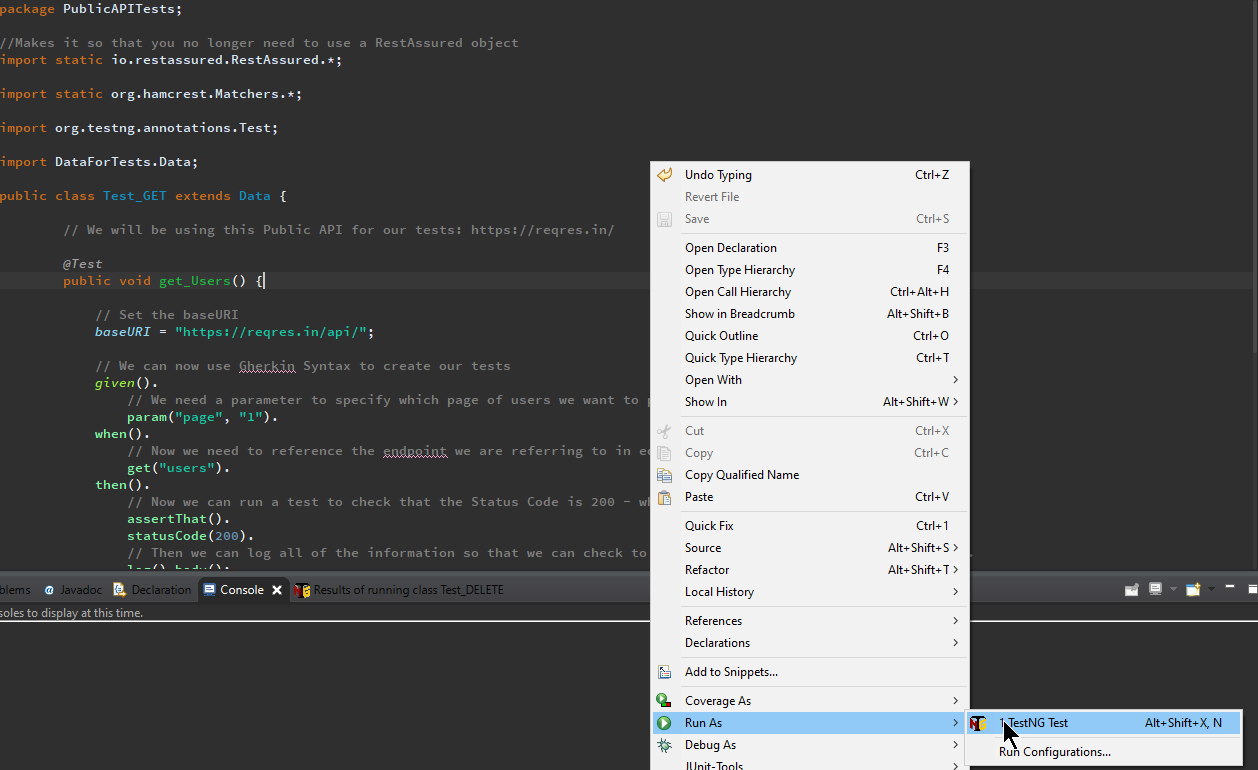
Task: Click the TestNG Test icon in submenu
Action: (x=978, y=723)
